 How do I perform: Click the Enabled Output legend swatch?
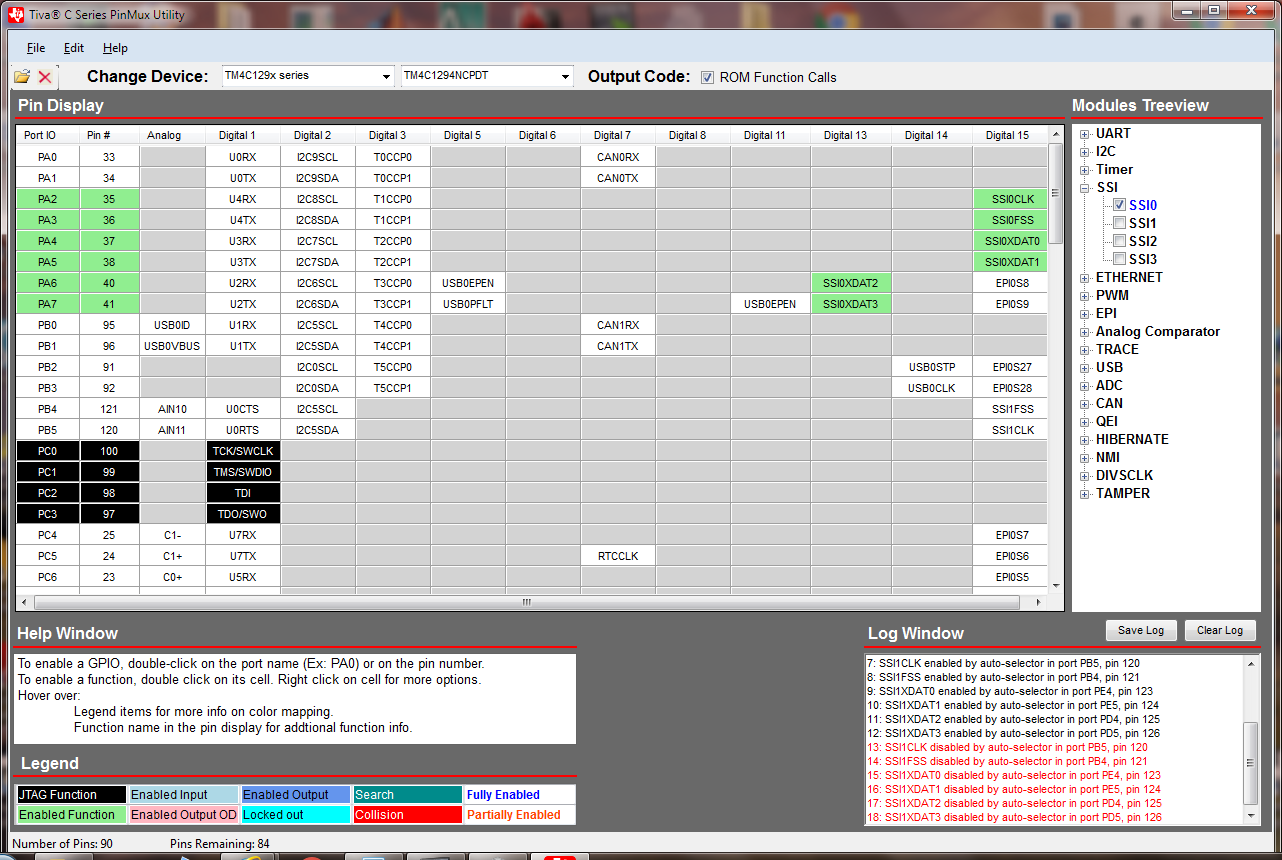[x=295, y=795]
